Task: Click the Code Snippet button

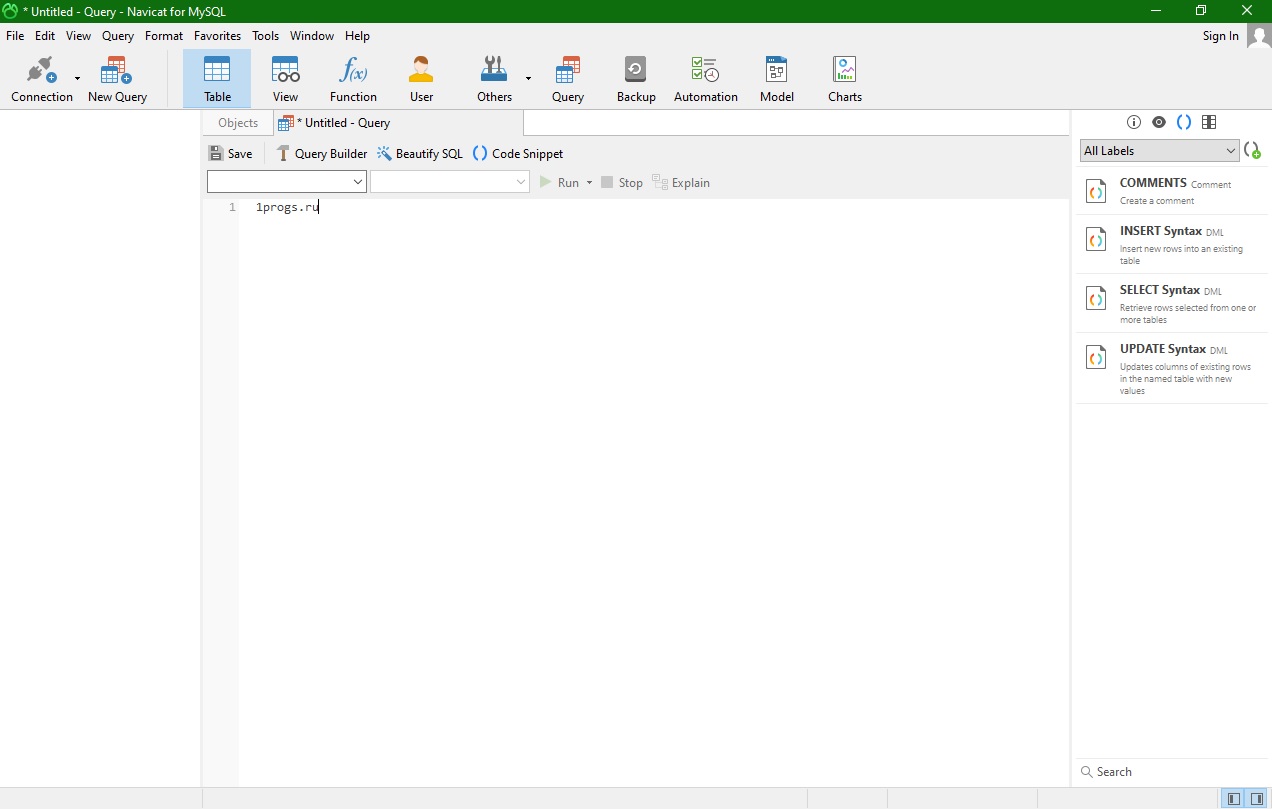Action: (518, 154)
